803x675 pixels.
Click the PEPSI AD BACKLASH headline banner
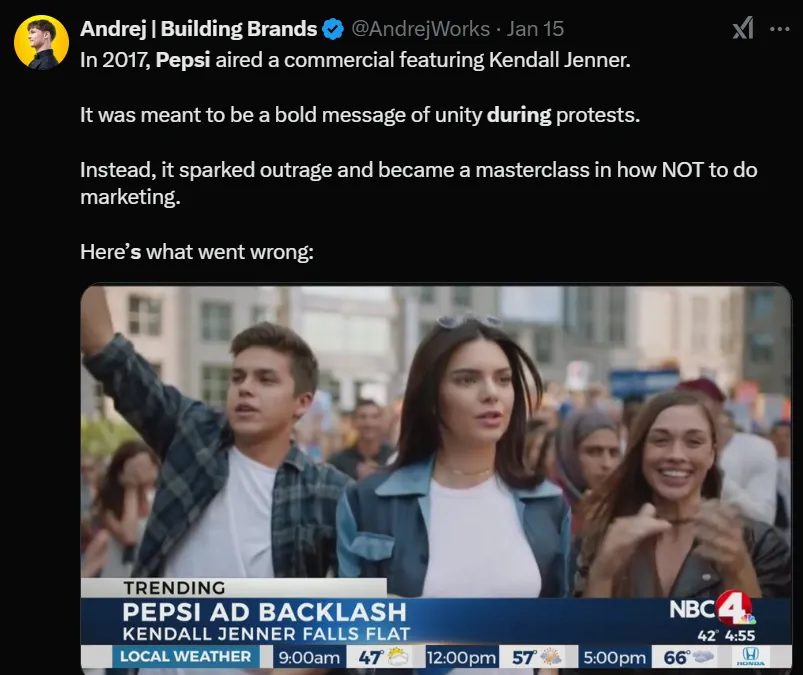(x=265, y=611)
